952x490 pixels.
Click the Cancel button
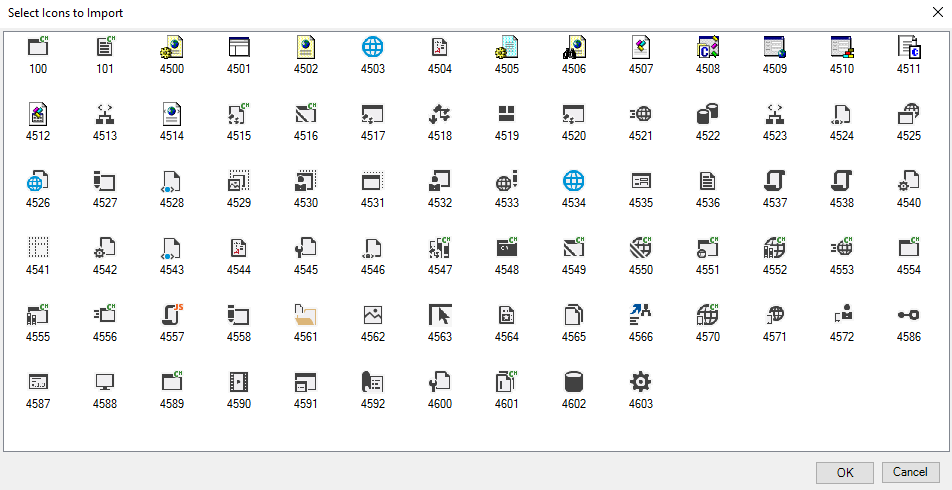point(910,472)
